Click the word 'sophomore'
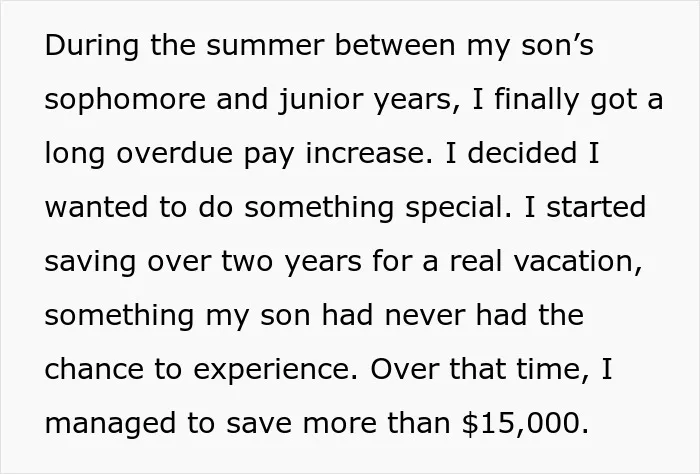Image resolution: width=700 pixels, height=474 pixels. coord(125,101)
